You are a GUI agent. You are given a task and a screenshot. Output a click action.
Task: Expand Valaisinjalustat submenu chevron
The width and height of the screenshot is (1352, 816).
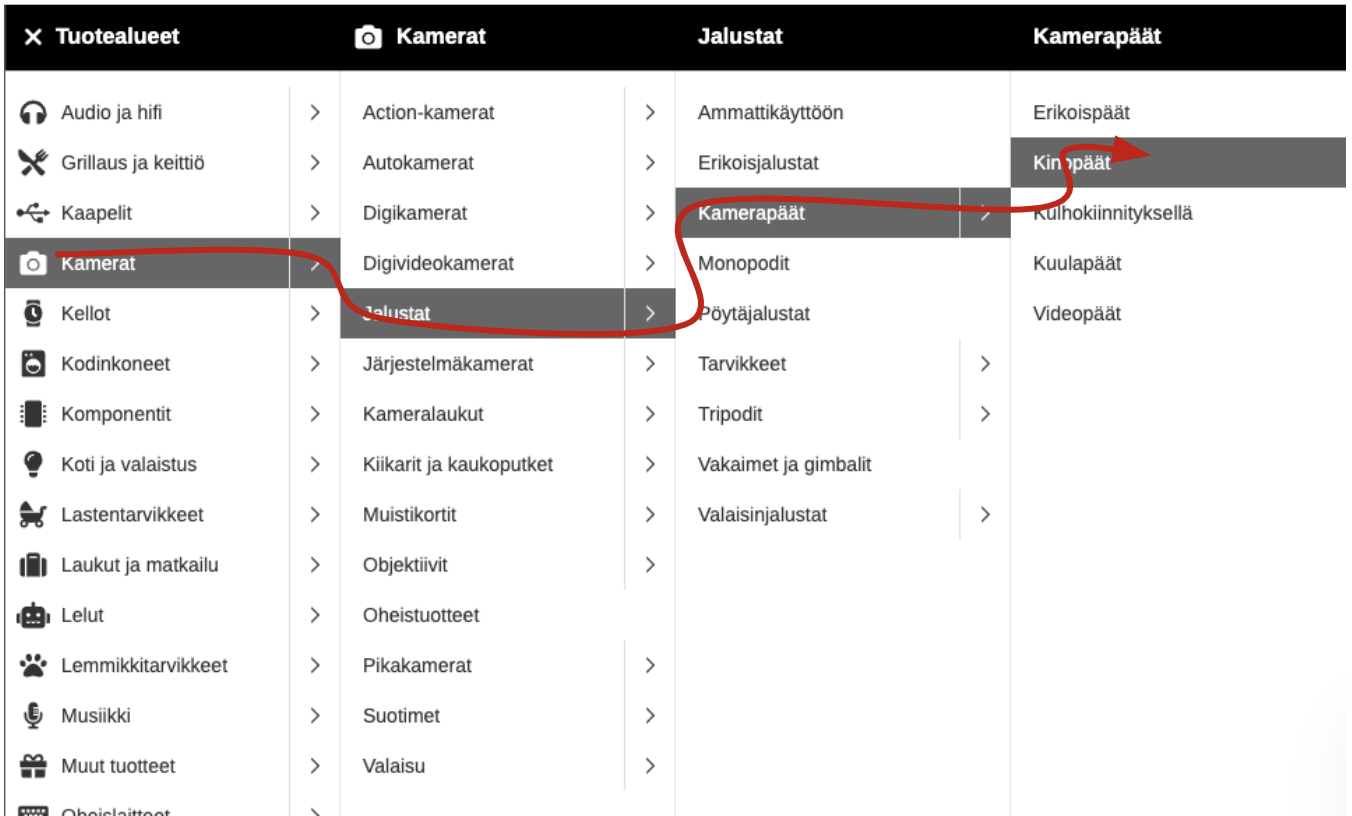tap(985, 515)
